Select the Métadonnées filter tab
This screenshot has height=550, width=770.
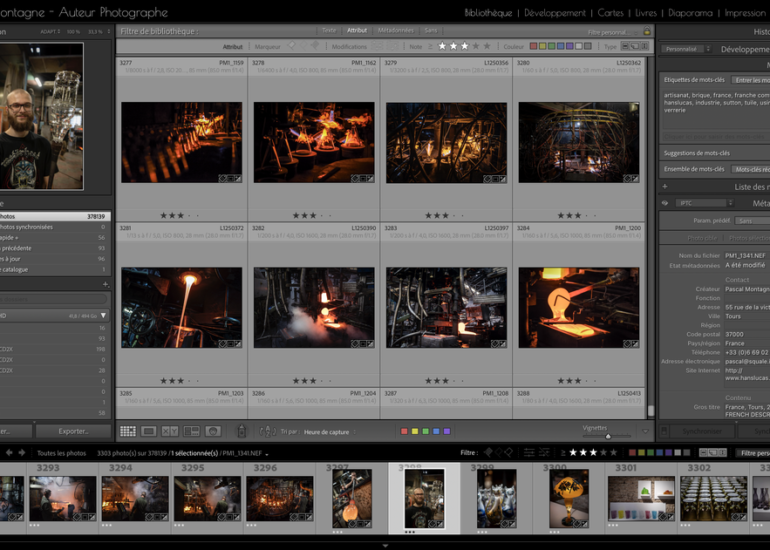[395, 30]
